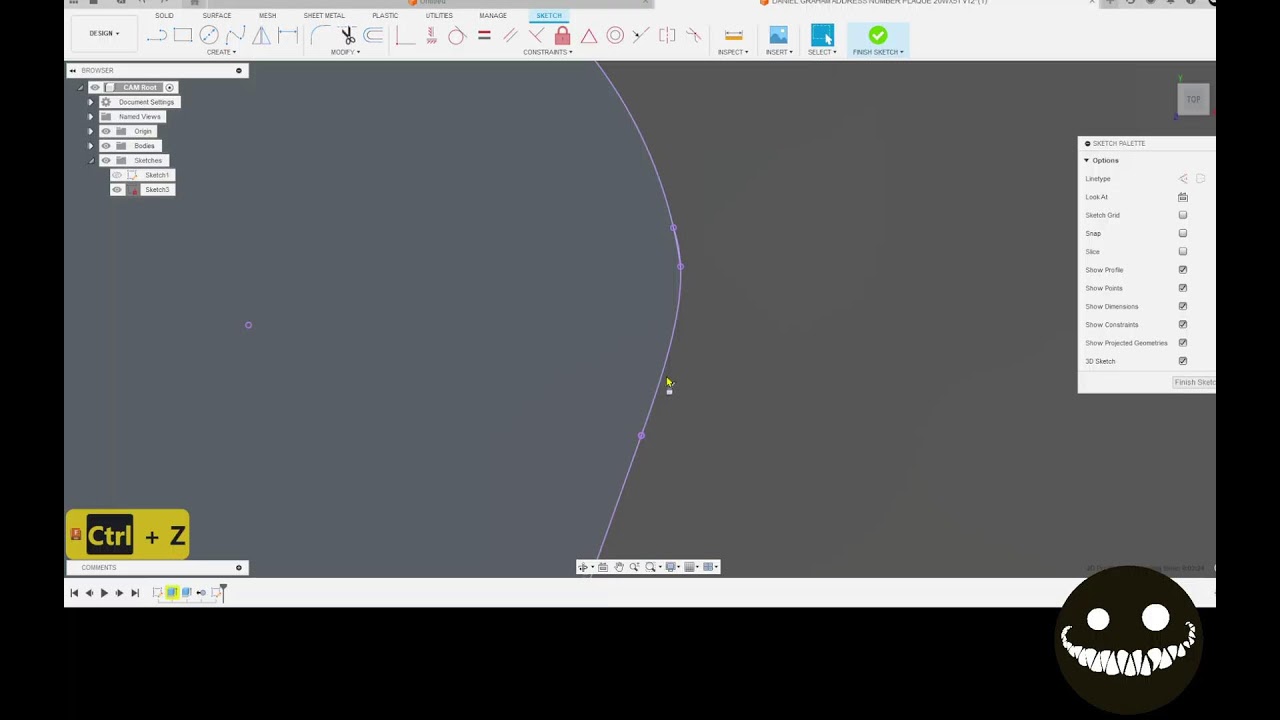Image resolution: width=1280 pixels, height=720 pixels.
Task: Select the Trim scissors tool
Action: coord(347,36)
